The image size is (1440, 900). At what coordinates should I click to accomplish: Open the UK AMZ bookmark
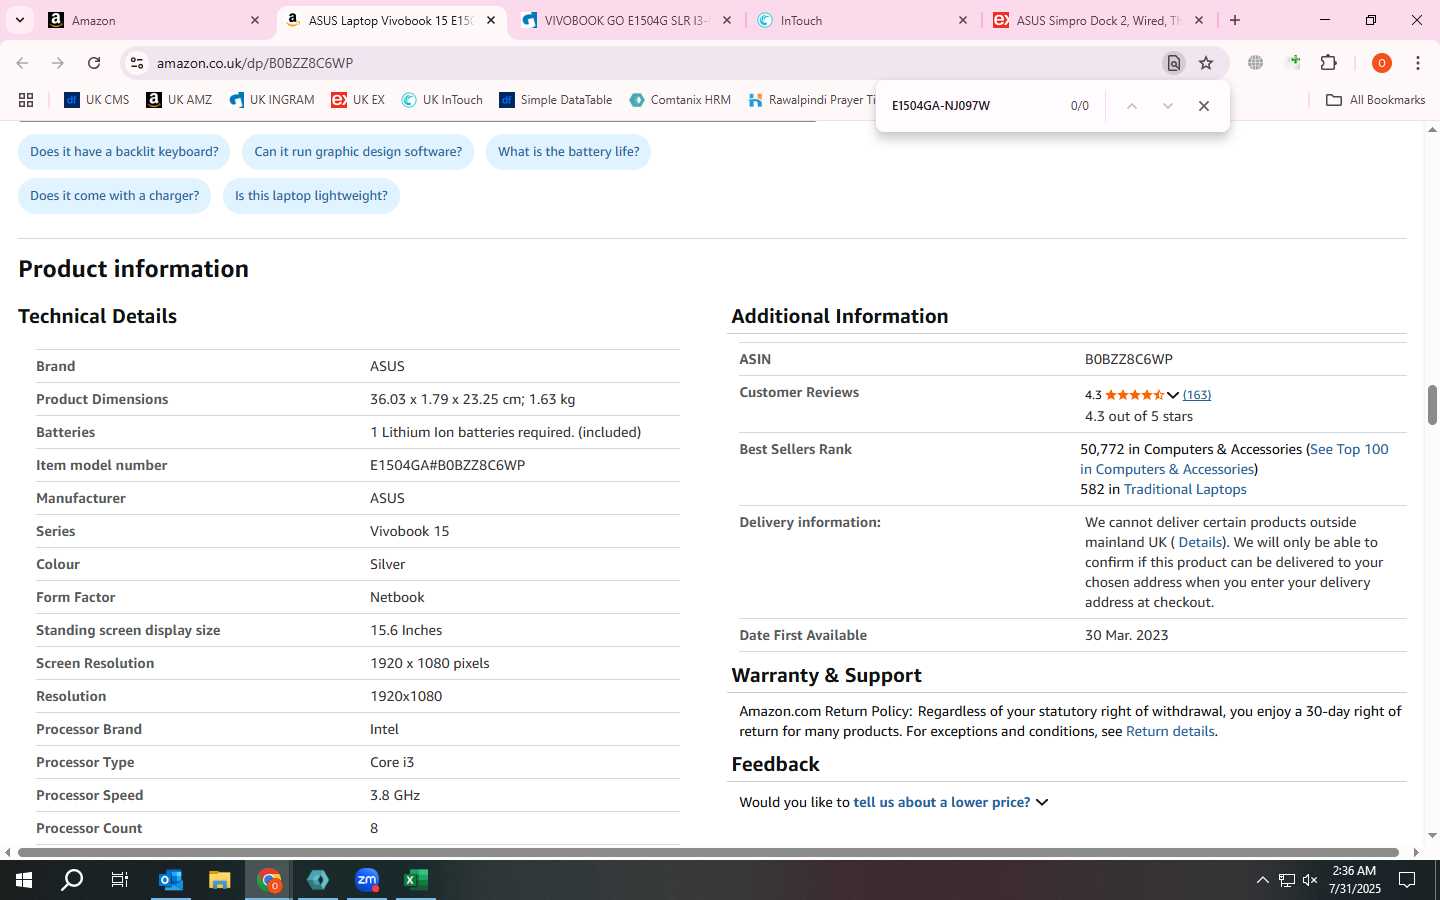[179, 100]
